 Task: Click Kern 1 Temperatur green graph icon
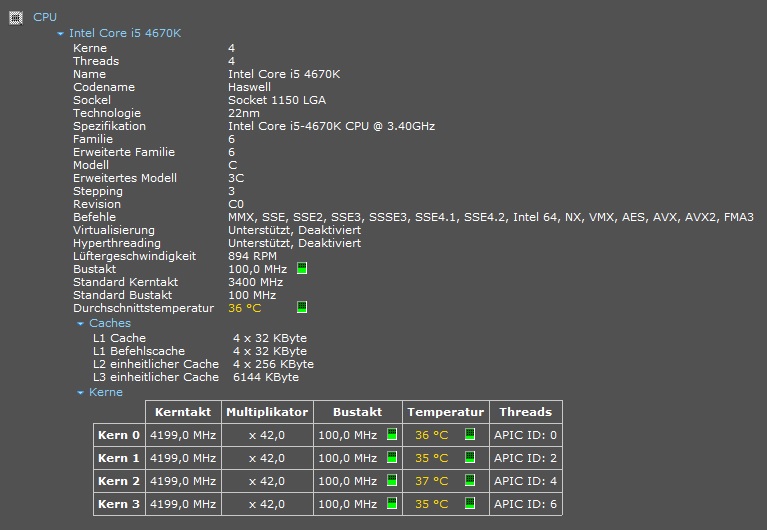470,457
